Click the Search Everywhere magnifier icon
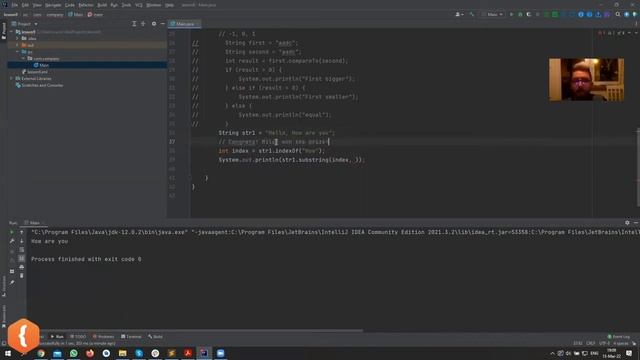The width and height of the screenshot is (640, 360). pyautogui.click(x=618, y=14)
